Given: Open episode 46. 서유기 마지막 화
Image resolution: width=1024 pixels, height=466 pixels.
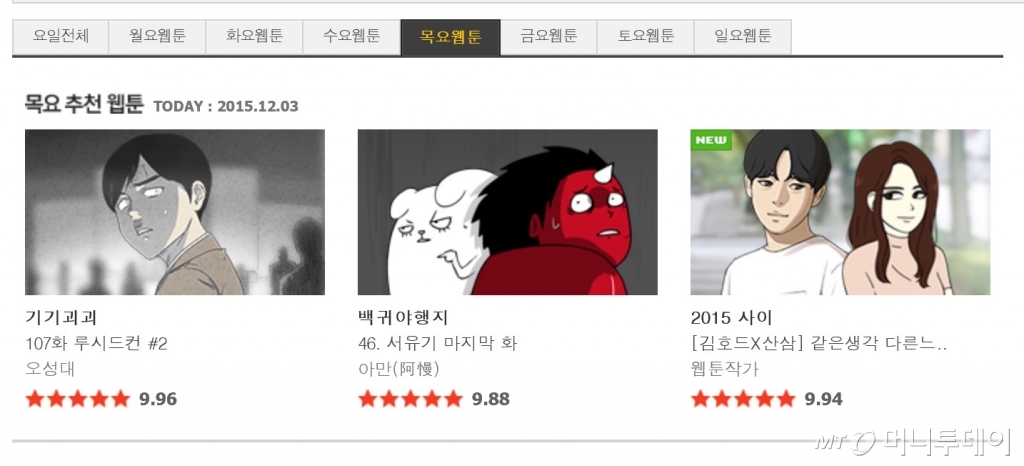Looking at the screenshot, I should pos(438,343).
